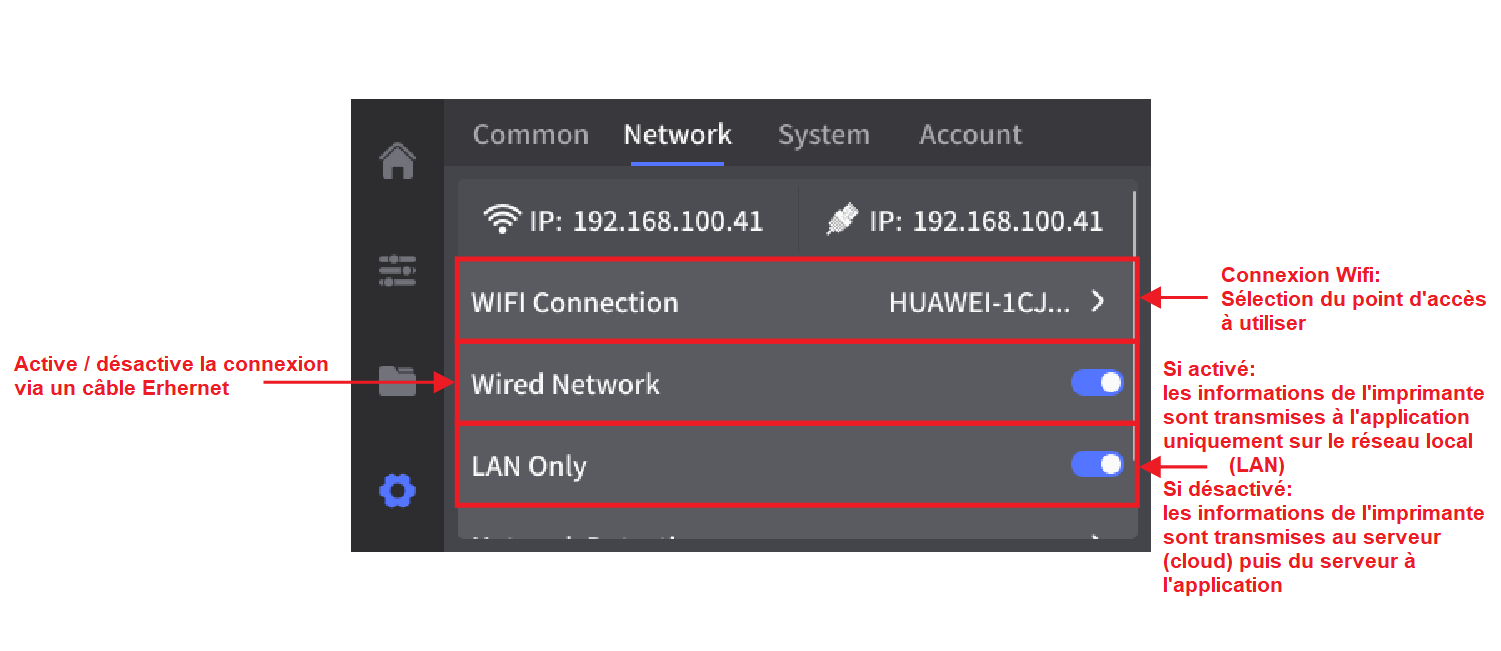Viewport: 1501px width, 651px height.
Task: Switch to the Common tab
Action: point(530,135)
